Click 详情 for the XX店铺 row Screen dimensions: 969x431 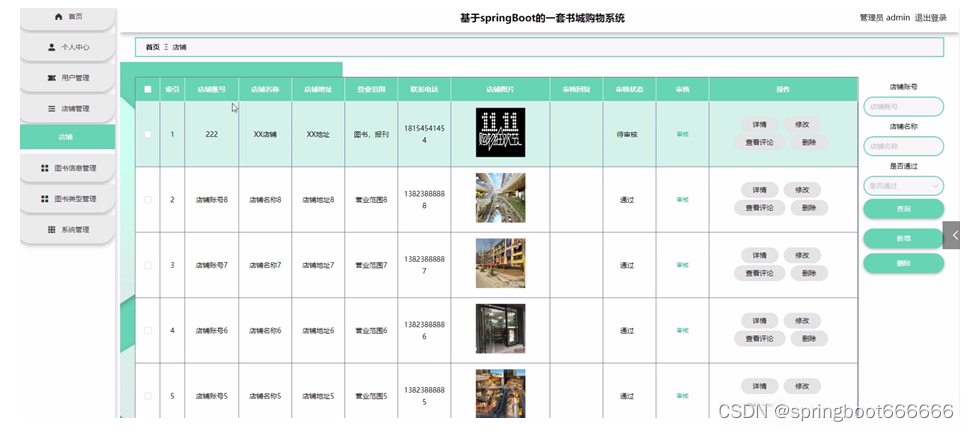760,124
